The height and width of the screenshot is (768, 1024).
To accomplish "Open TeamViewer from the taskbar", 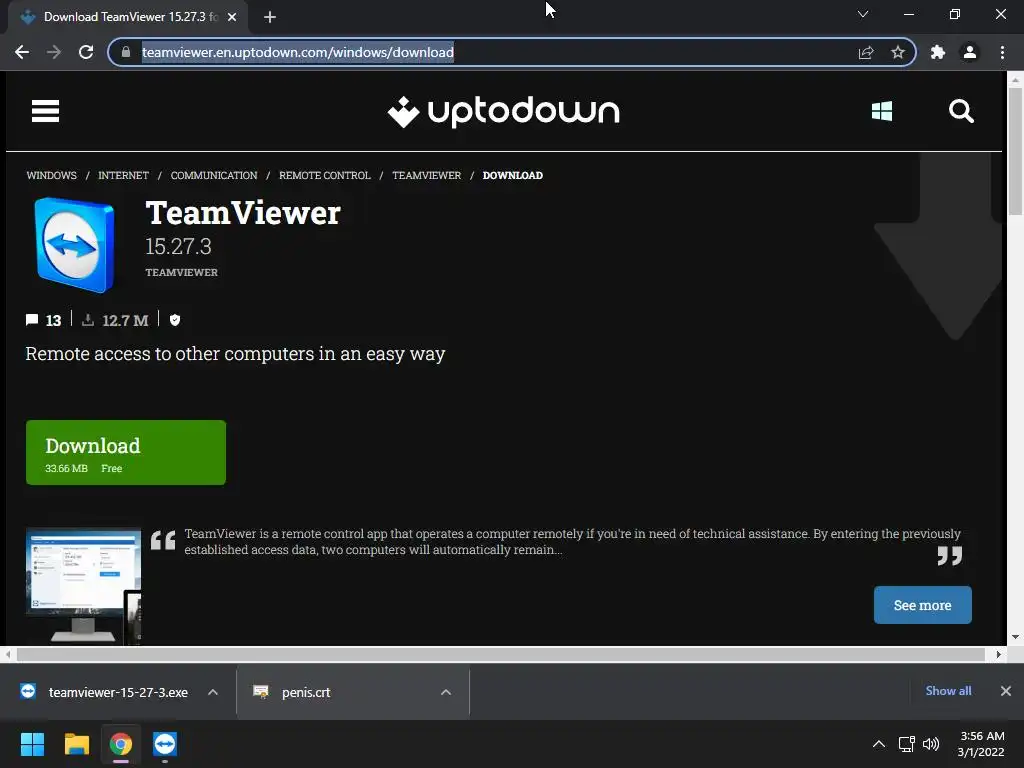I will (165, 744).
